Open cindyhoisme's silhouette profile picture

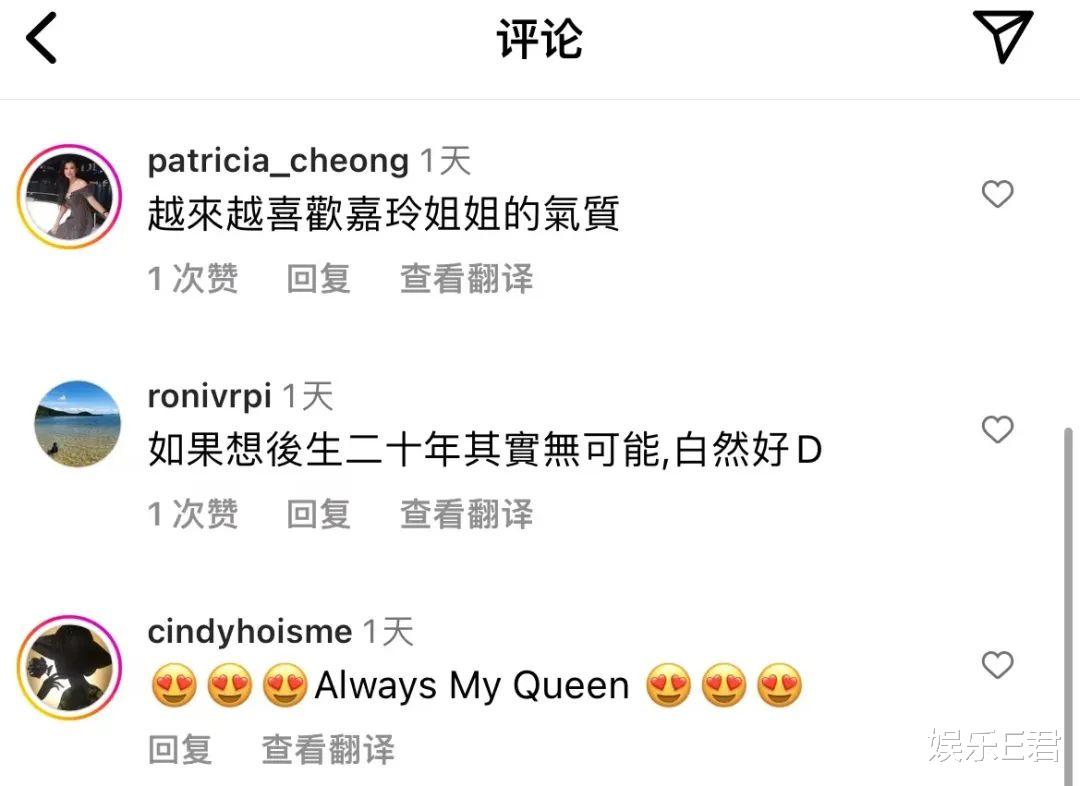[69, 668]
